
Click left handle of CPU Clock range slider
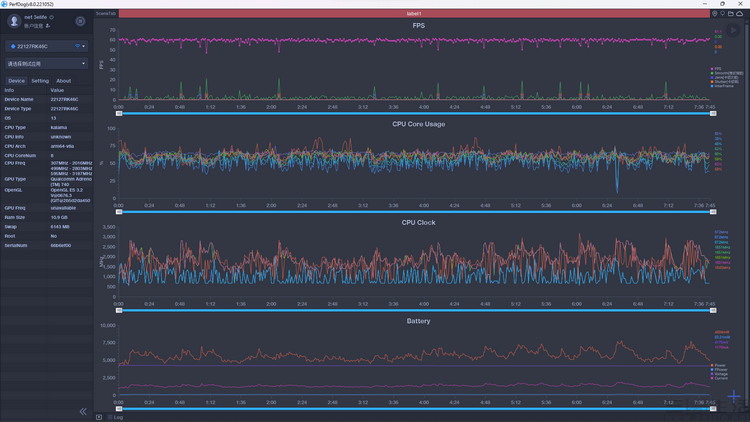pos(119,311)
